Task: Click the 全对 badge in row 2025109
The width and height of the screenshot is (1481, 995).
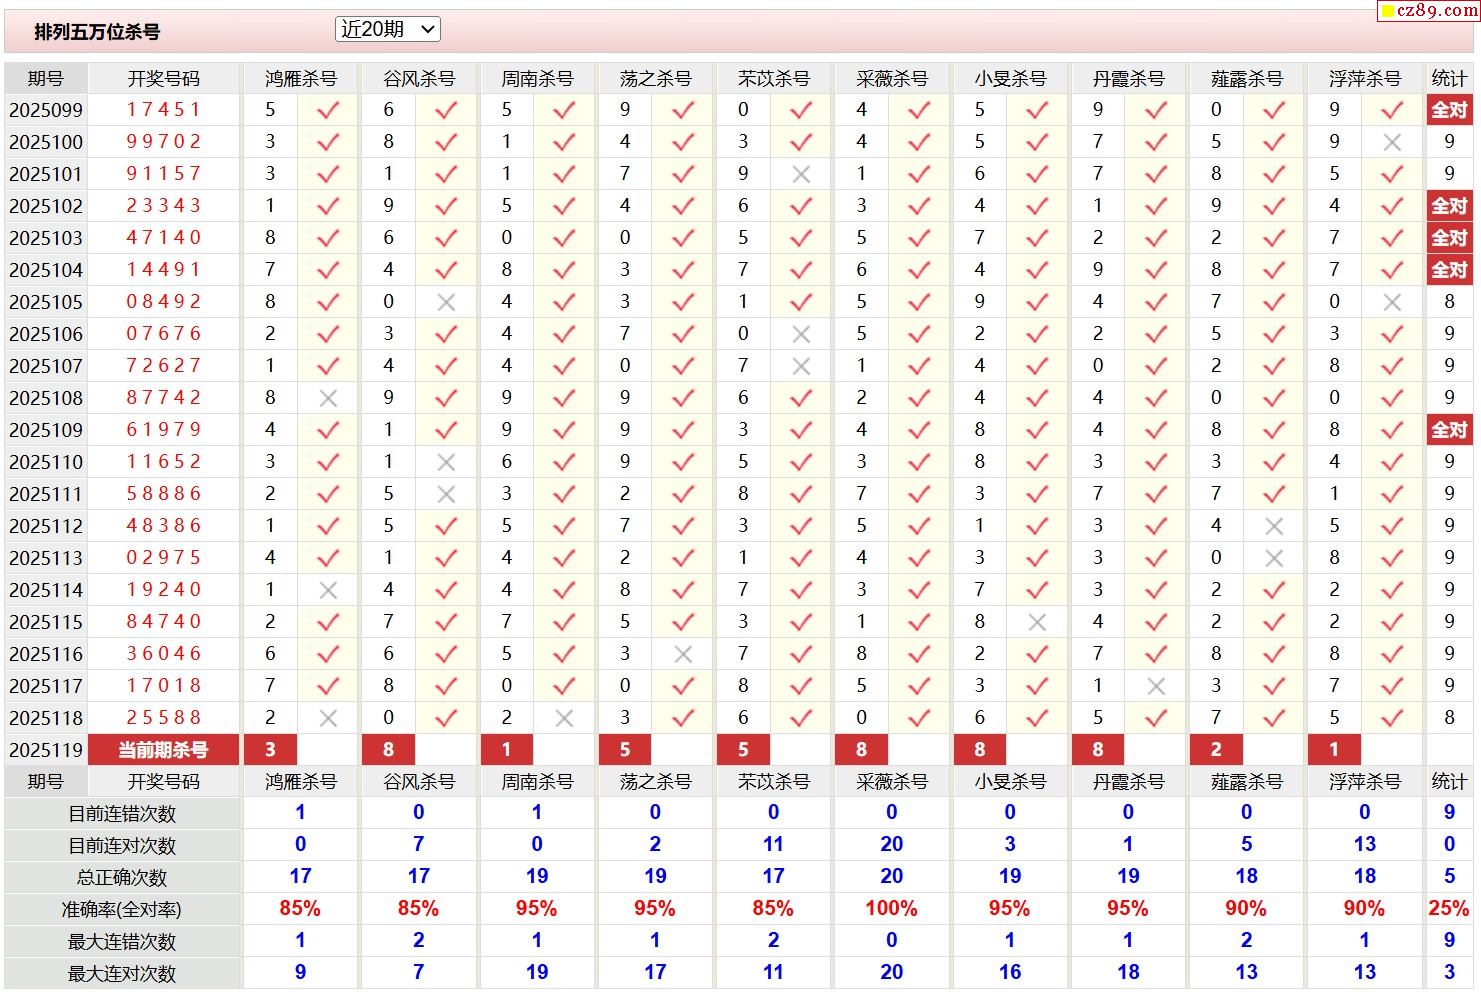Action: (1448, 430)
